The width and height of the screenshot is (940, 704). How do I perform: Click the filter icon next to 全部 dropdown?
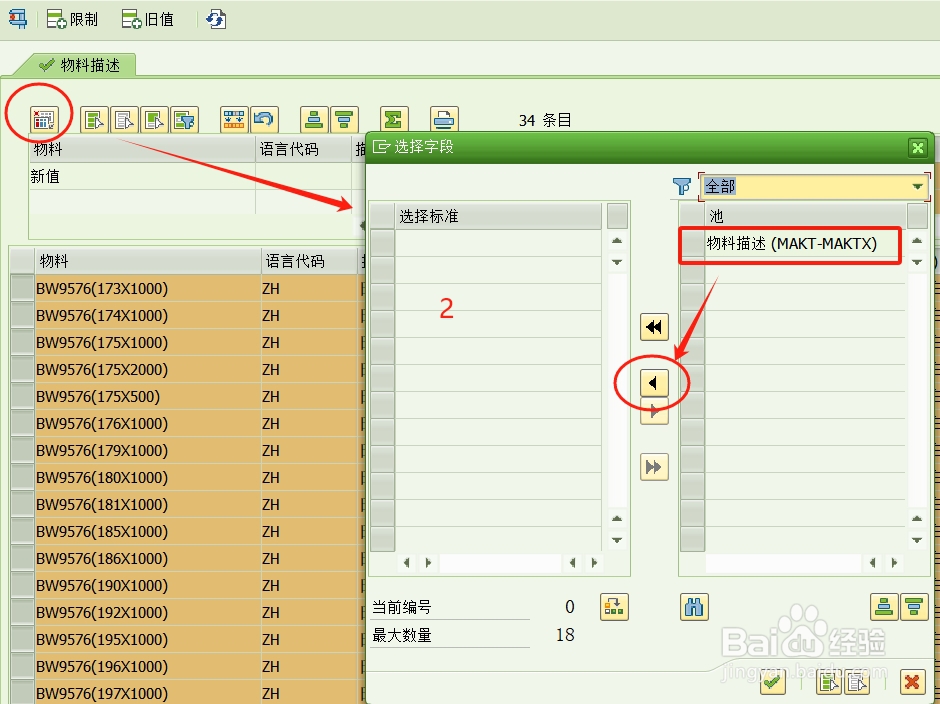[x=682, y=186]
